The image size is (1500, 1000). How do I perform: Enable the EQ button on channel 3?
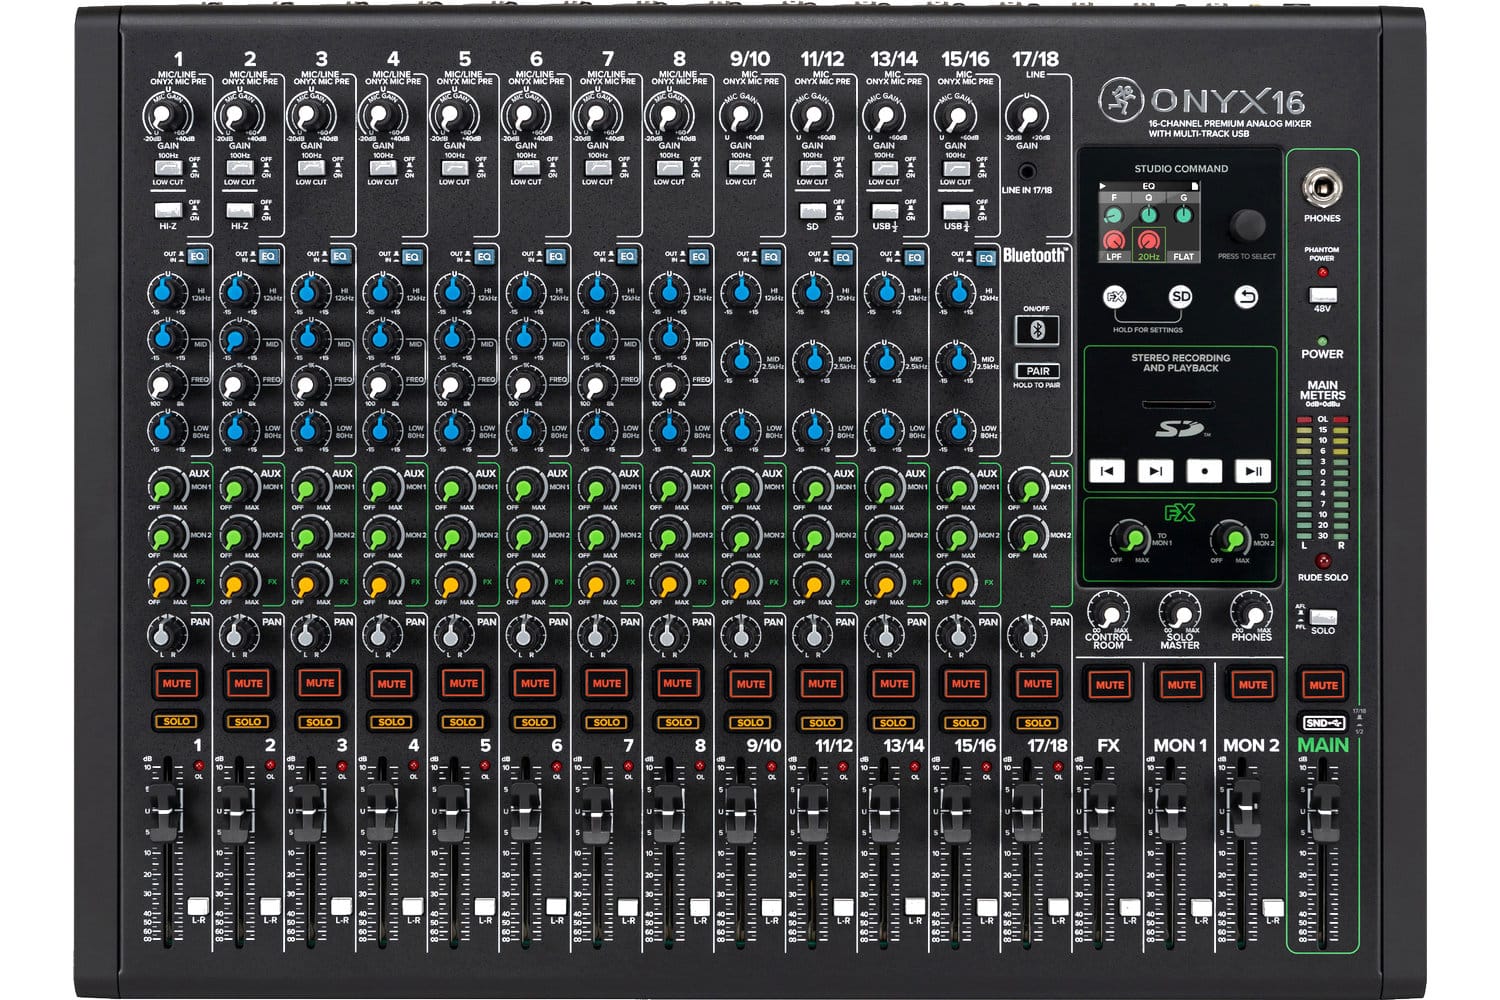click(340, 256)
